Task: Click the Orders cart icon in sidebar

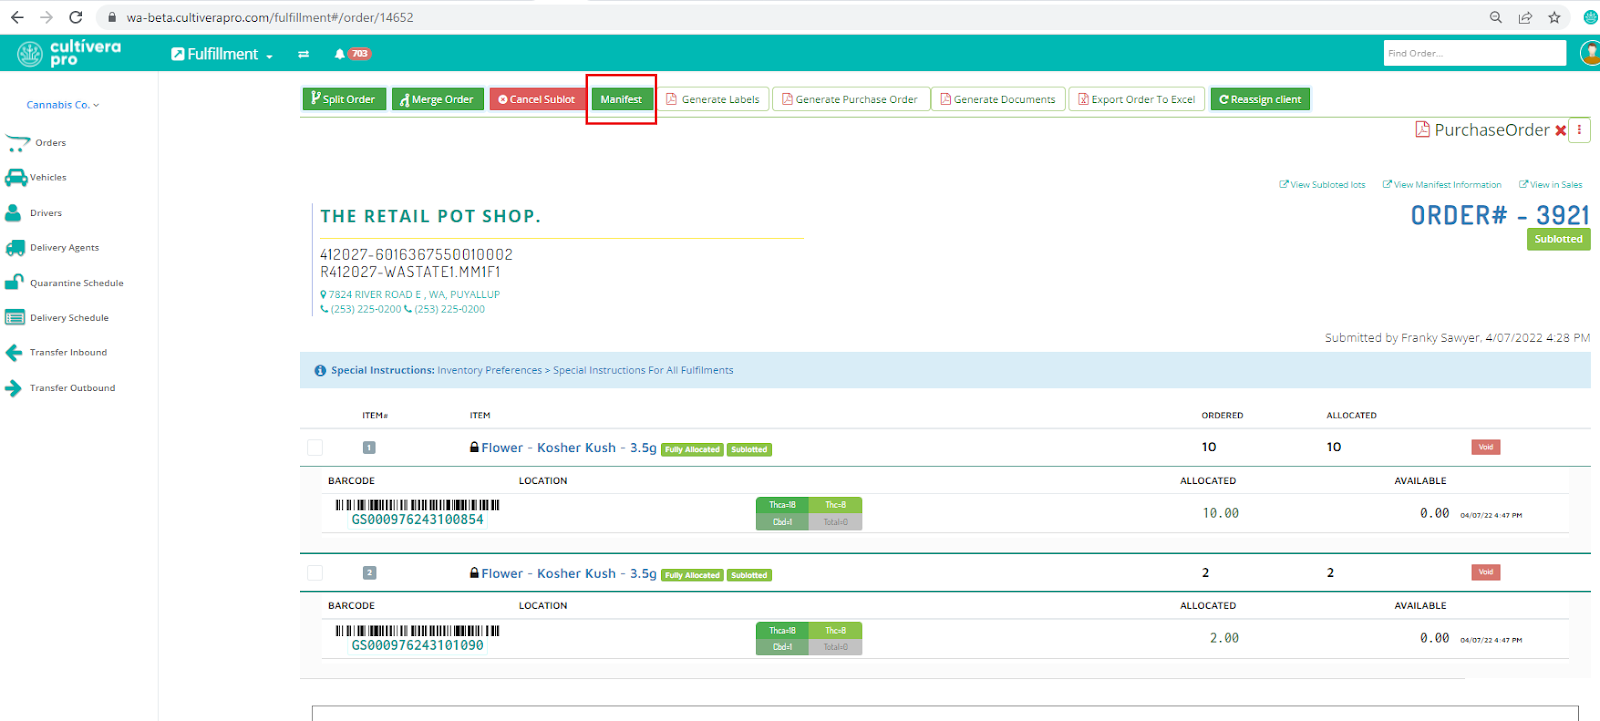Action: [17, 143]
